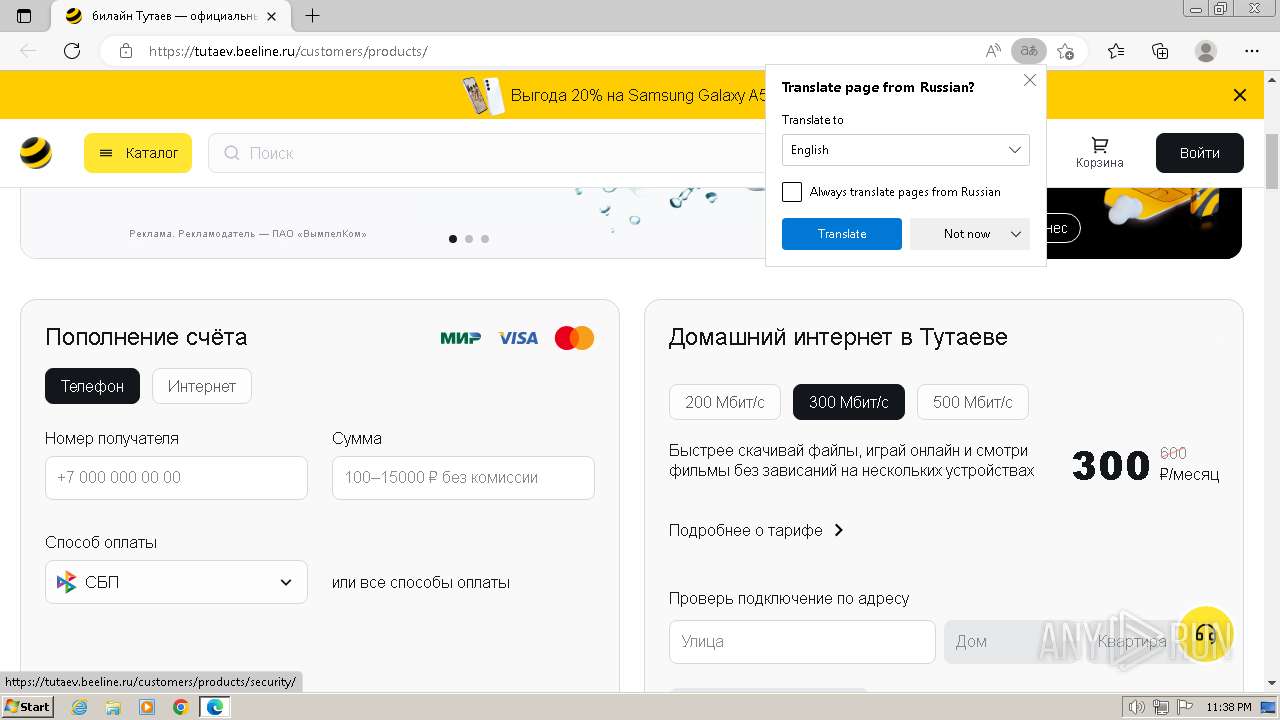Switch to the Телефон top-up tab
This screenshot has height=720, width=1280.
point(92,386)
